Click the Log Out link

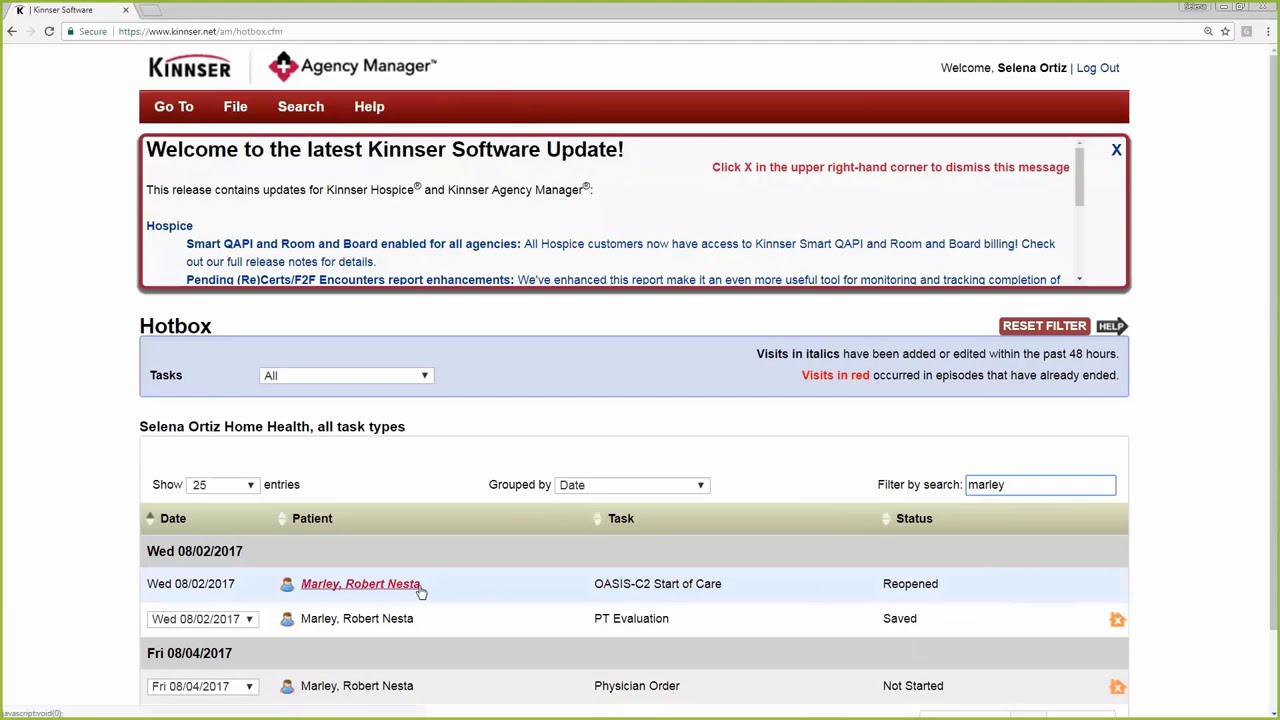click(1098, 68)
